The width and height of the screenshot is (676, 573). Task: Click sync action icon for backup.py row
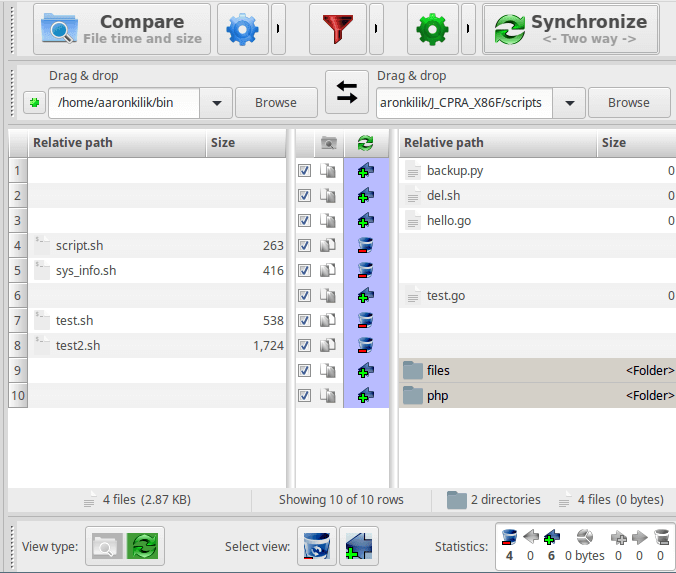pos(365,171)
